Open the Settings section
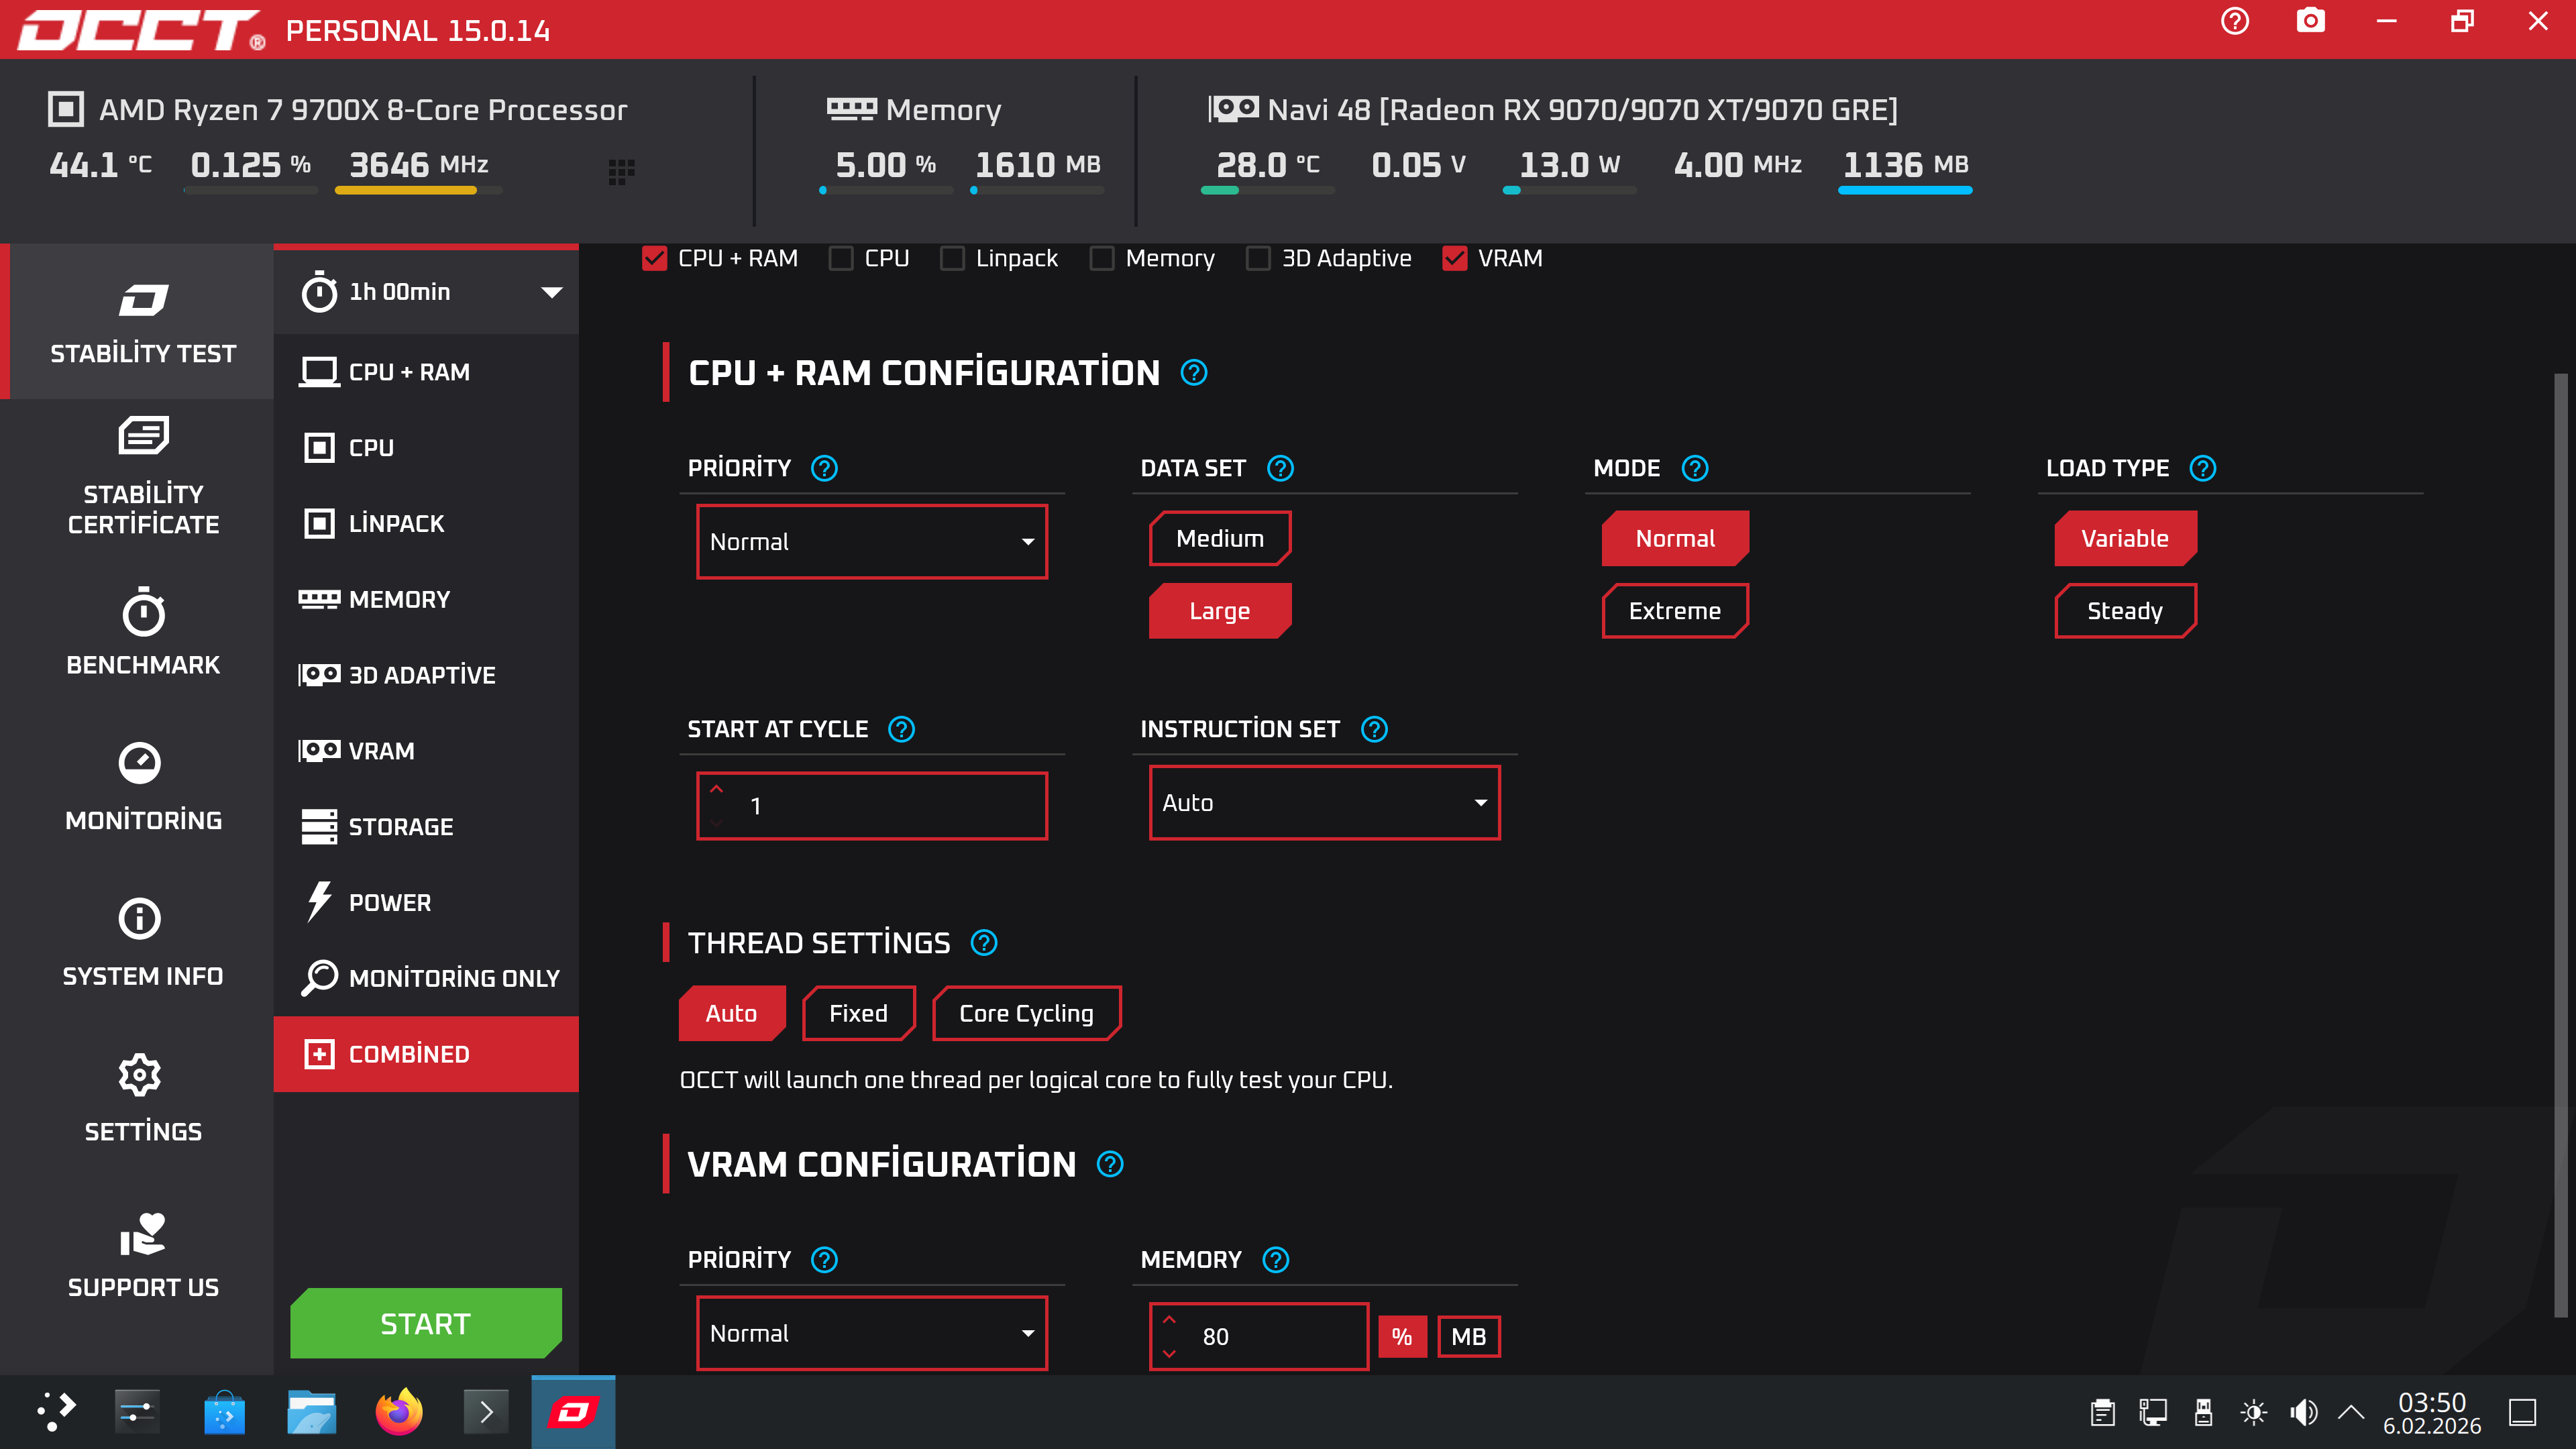Image resolution: width=2576 pixels, height=1449 pixels. pos(142,1099)
